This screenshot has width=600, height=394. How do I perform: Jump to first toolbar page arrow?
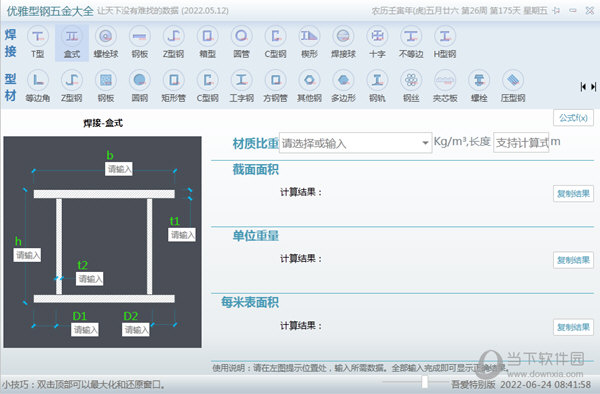(x=583, y=87)
